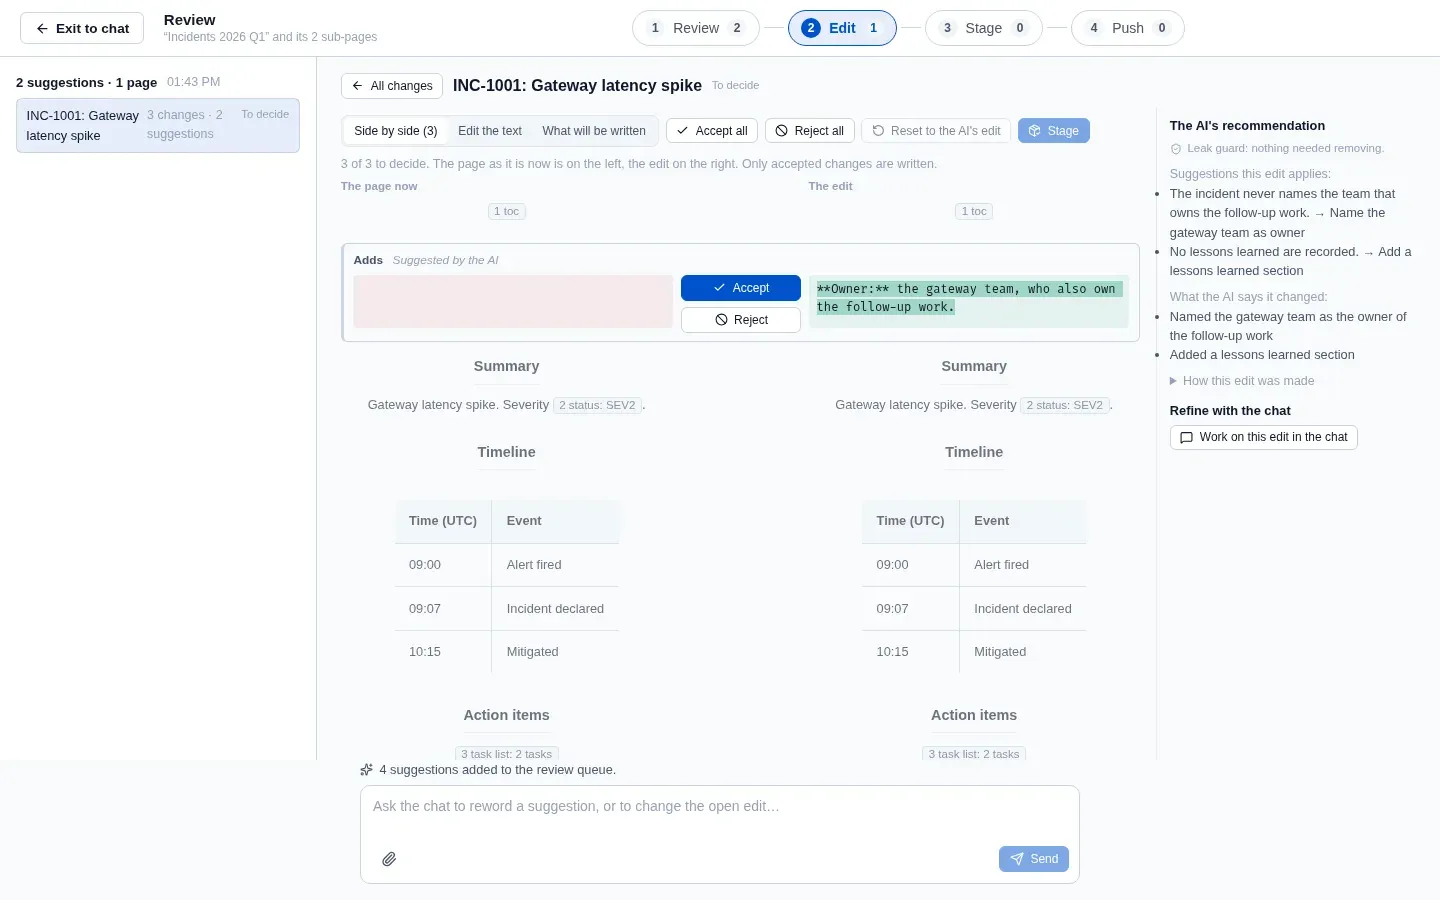Accept the added Owner line suggestion
Image resolution: width=1440 pixels, height=900 pixels.
pyautogui.click(x=741, y=288)
